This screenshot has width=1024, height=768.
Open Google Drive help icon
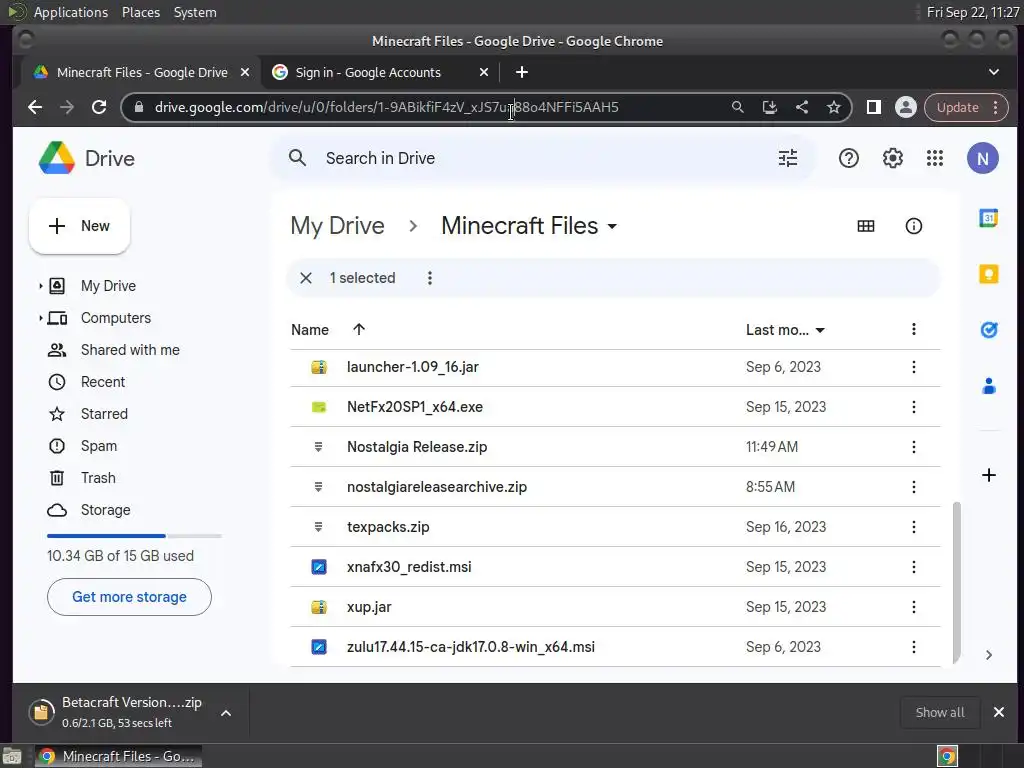tap(849, 158)
